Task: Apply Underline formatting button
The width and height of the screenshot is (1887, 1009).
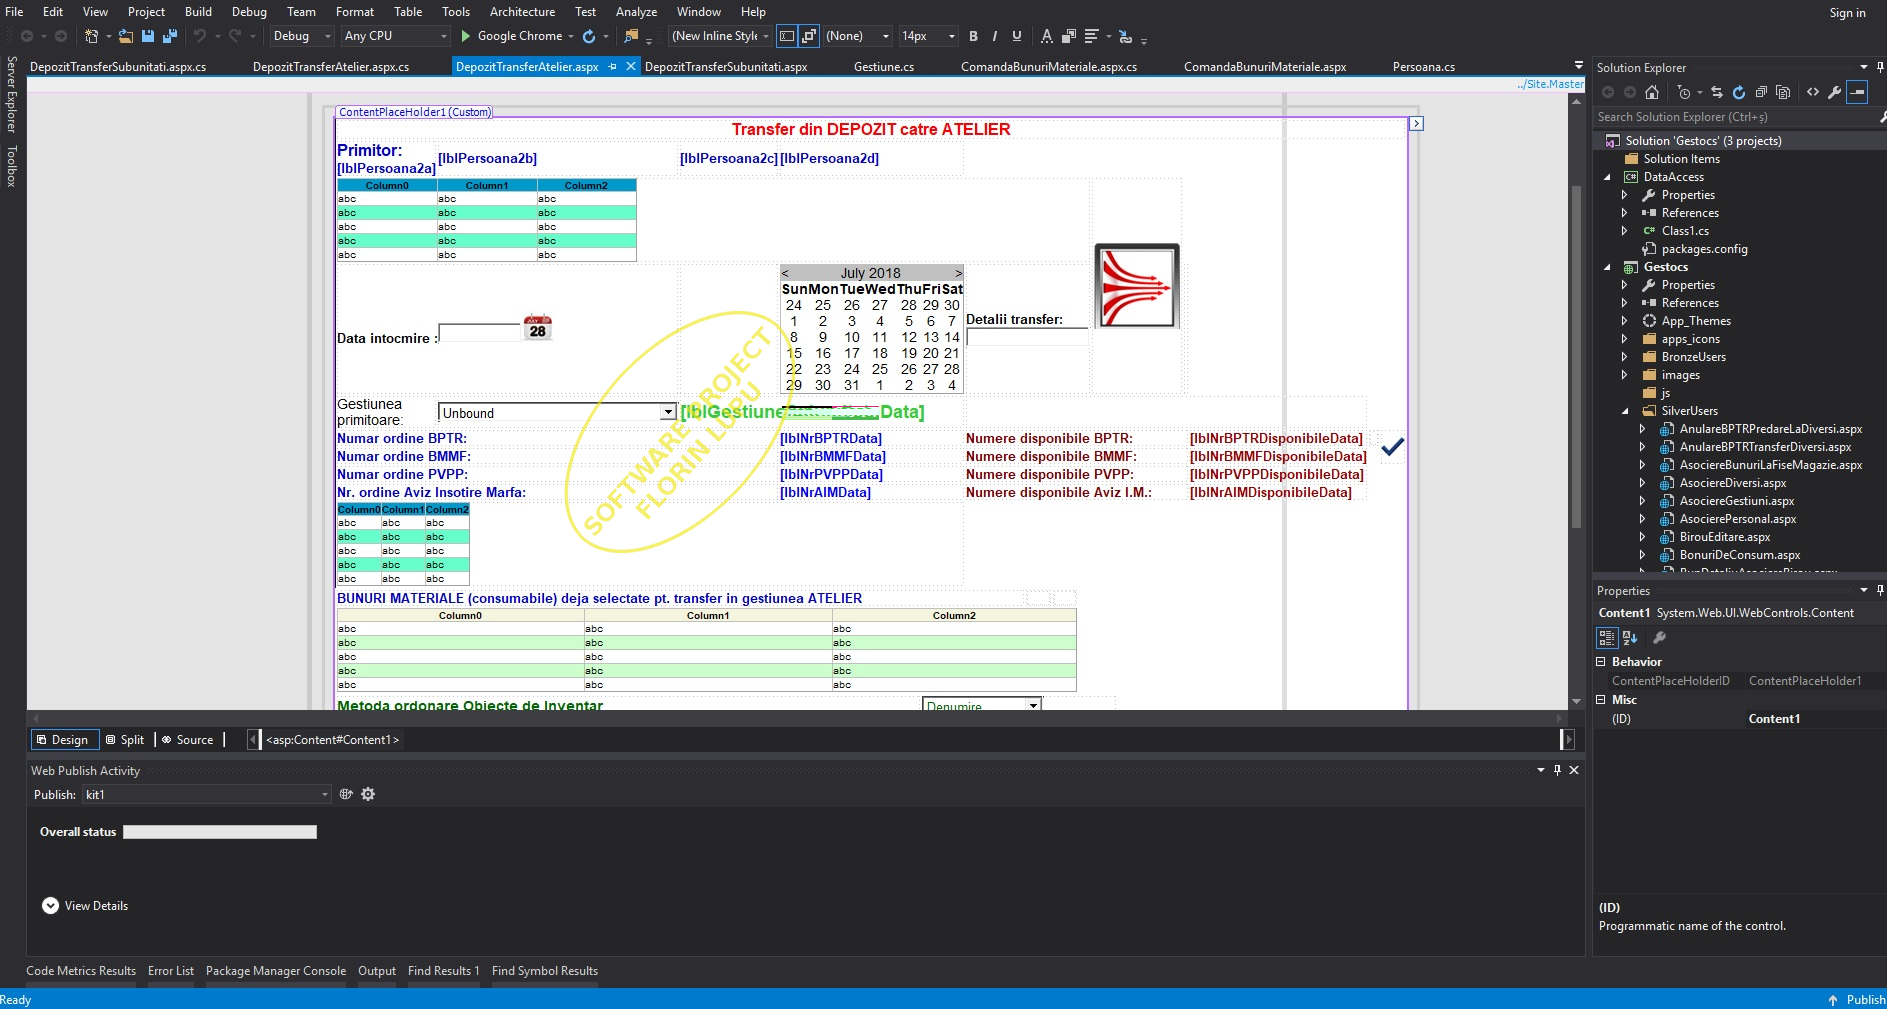Action: pos(1016,36)
